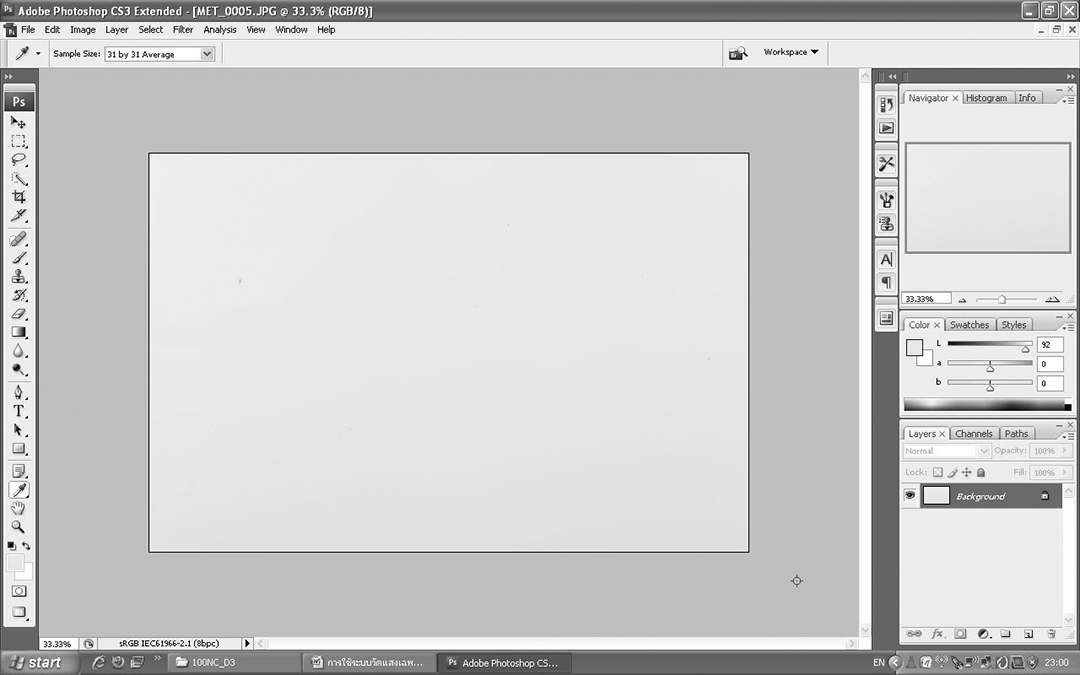Click the Create new layer icon

(x=1028, y=634)
